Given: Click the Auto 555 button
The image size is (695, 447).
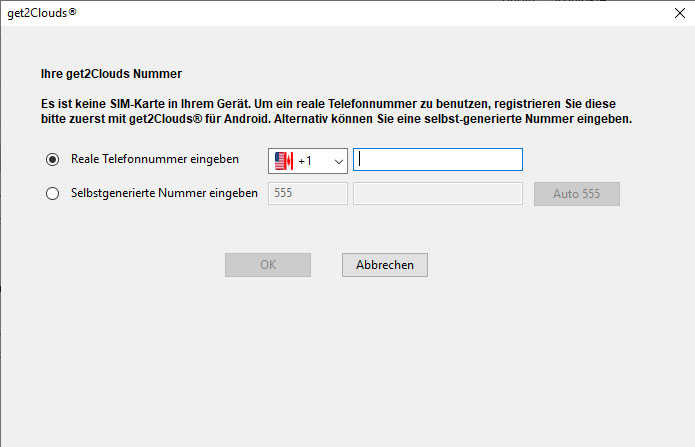Looking at the screenshot, I should (x=577, y=194).
